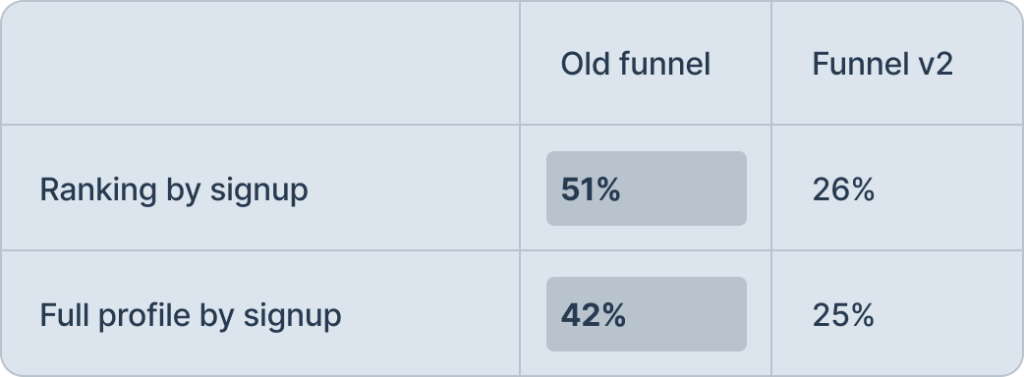
Task: Click the empty top-left header cell
Action: [260, 63]
